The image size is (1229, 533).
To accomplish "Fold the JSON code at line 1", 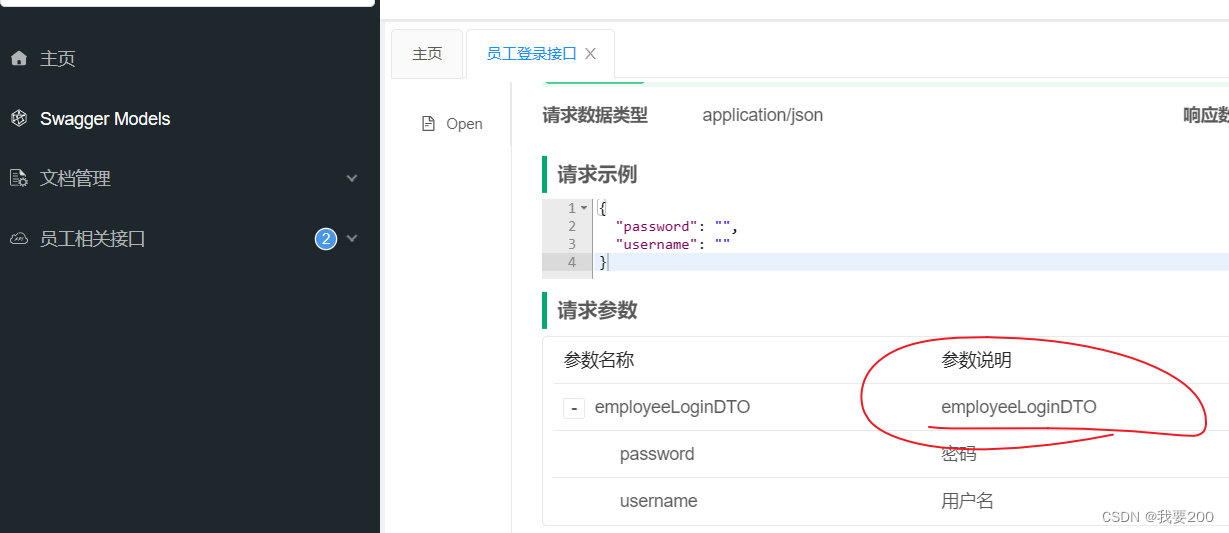I will coord(584,208).
